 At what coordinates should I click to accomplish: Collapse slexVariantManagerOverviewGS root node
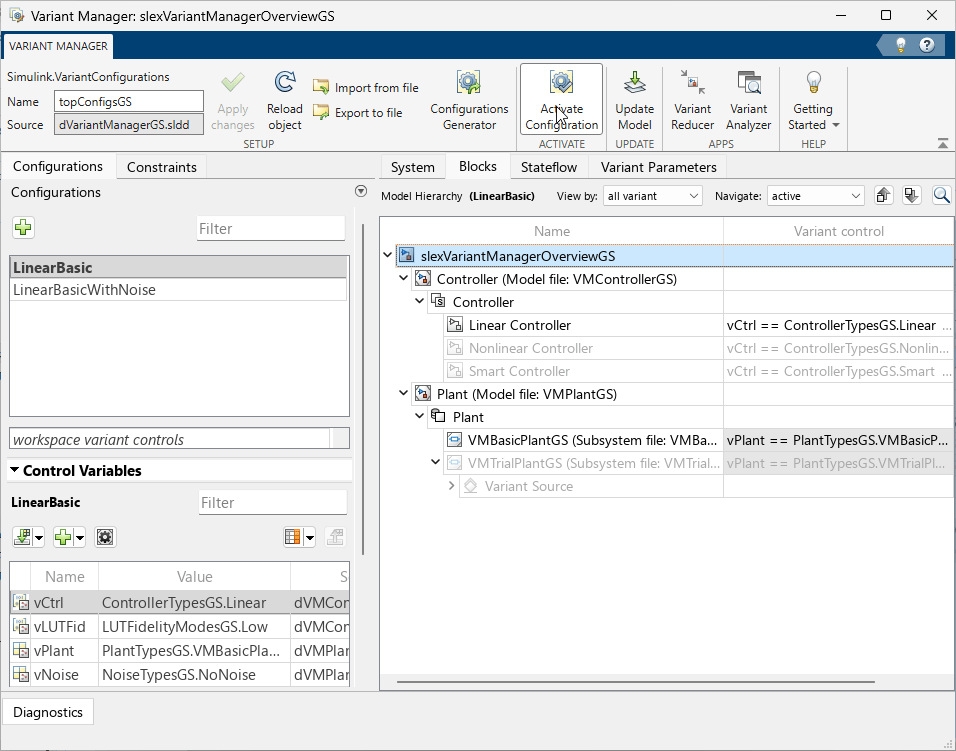[x=388, y=255]
